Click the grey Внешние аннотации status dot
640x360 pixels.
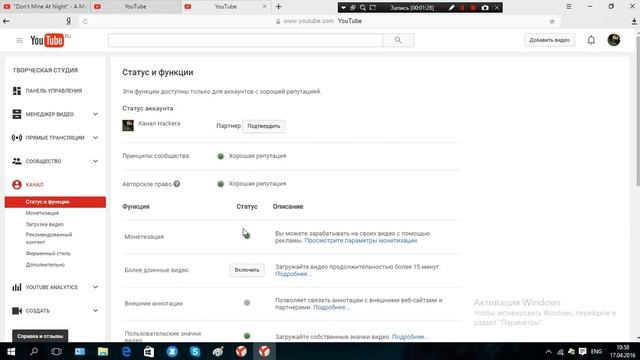click(x=247, y=303)
